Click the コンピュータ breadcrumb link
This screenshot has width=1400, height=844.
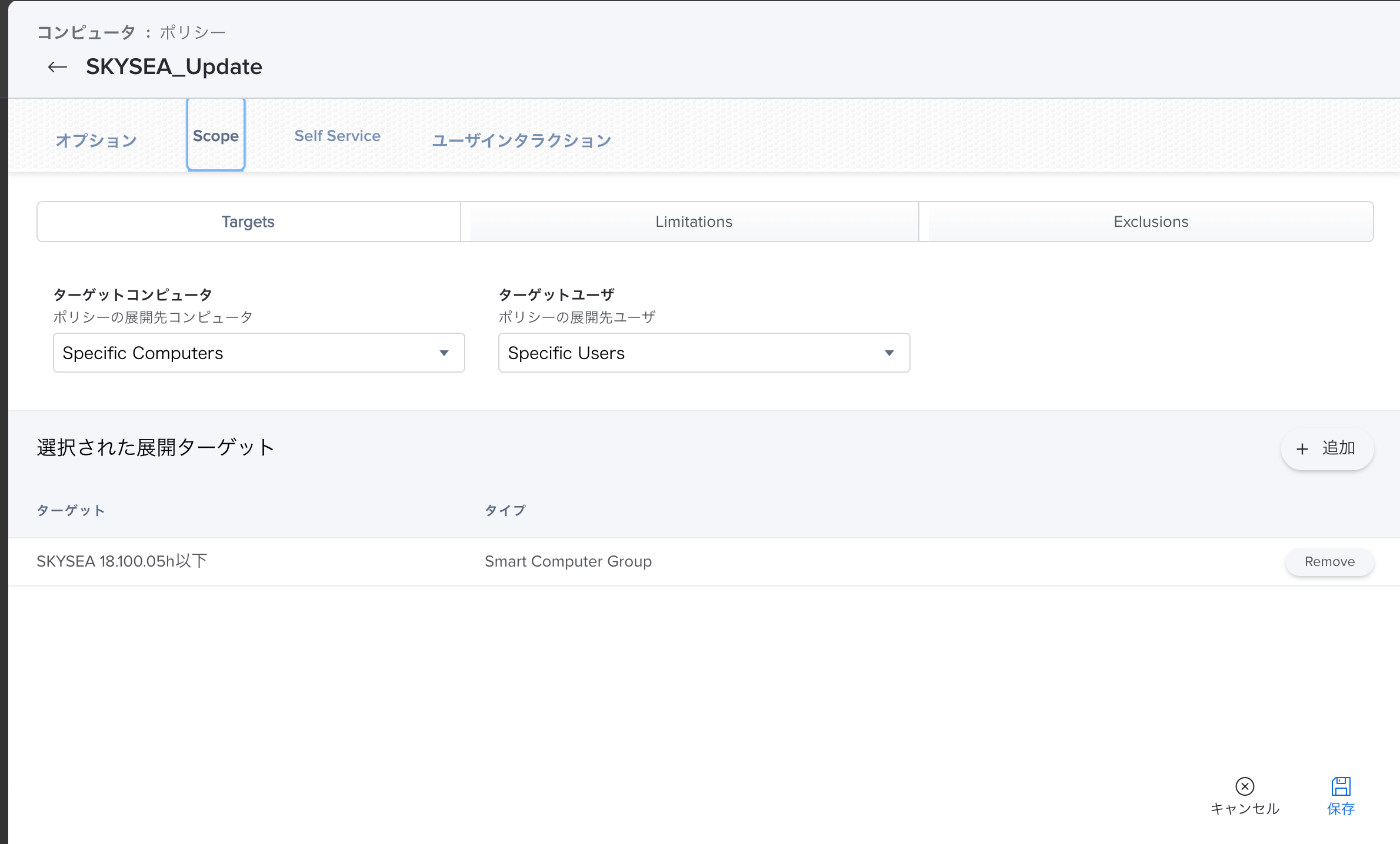[86, 32]
